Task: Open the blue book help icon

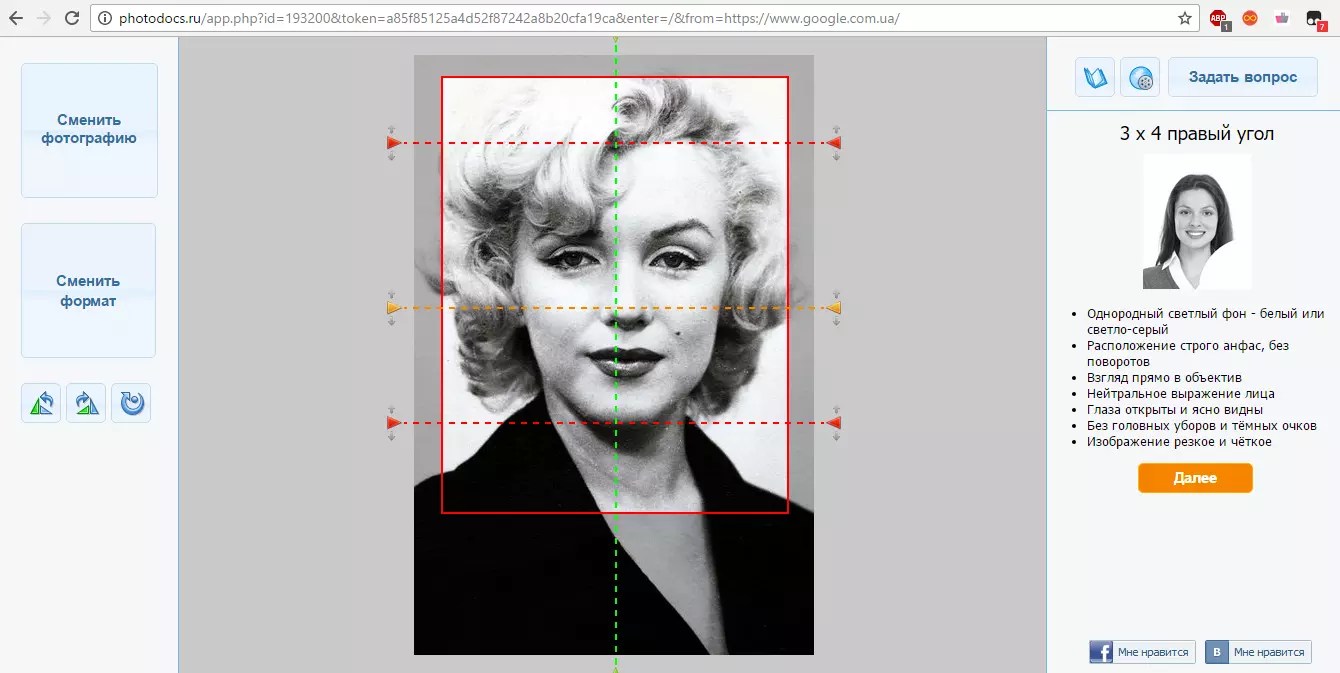Action: (1095, 77)
